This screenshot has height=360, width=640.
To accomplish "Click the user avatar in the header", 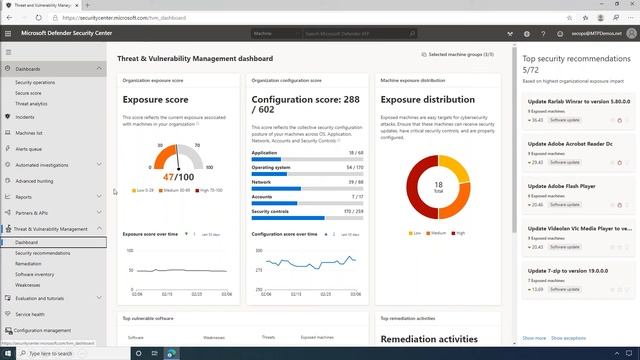I will (x=631, y=33).
